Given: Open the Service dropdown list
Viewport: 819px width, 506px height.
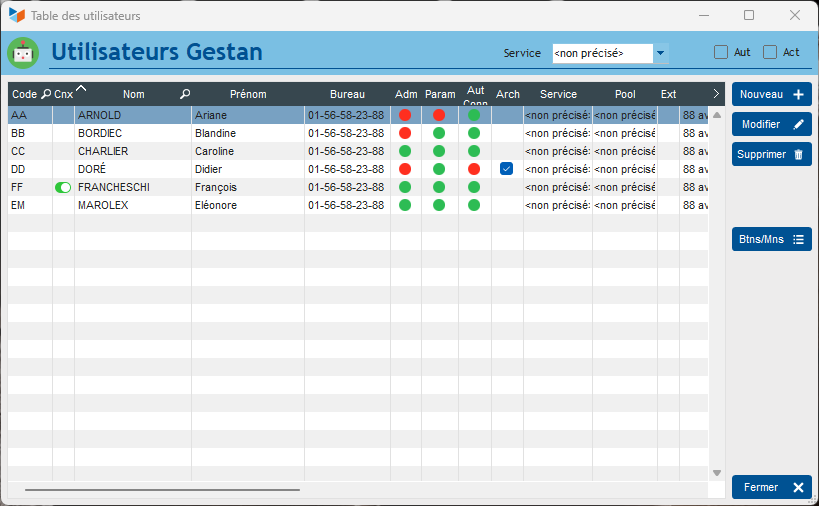Looking at the screenshot, I should click(661, 53).
